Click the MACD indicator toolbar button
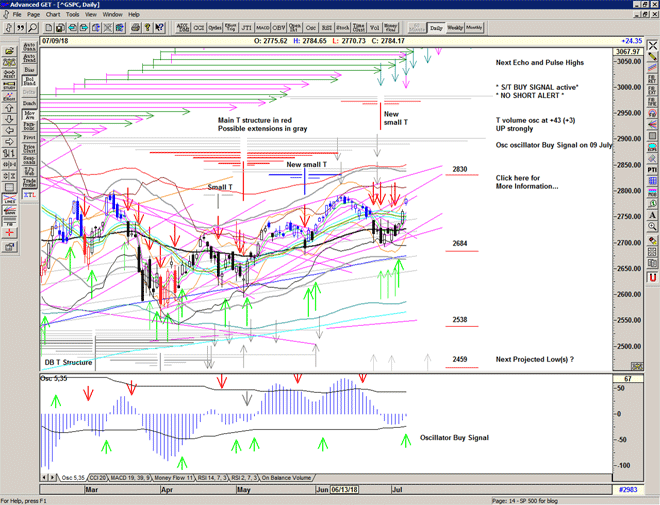Viewport: 660px width, 505px height. (x=262, y=28)
